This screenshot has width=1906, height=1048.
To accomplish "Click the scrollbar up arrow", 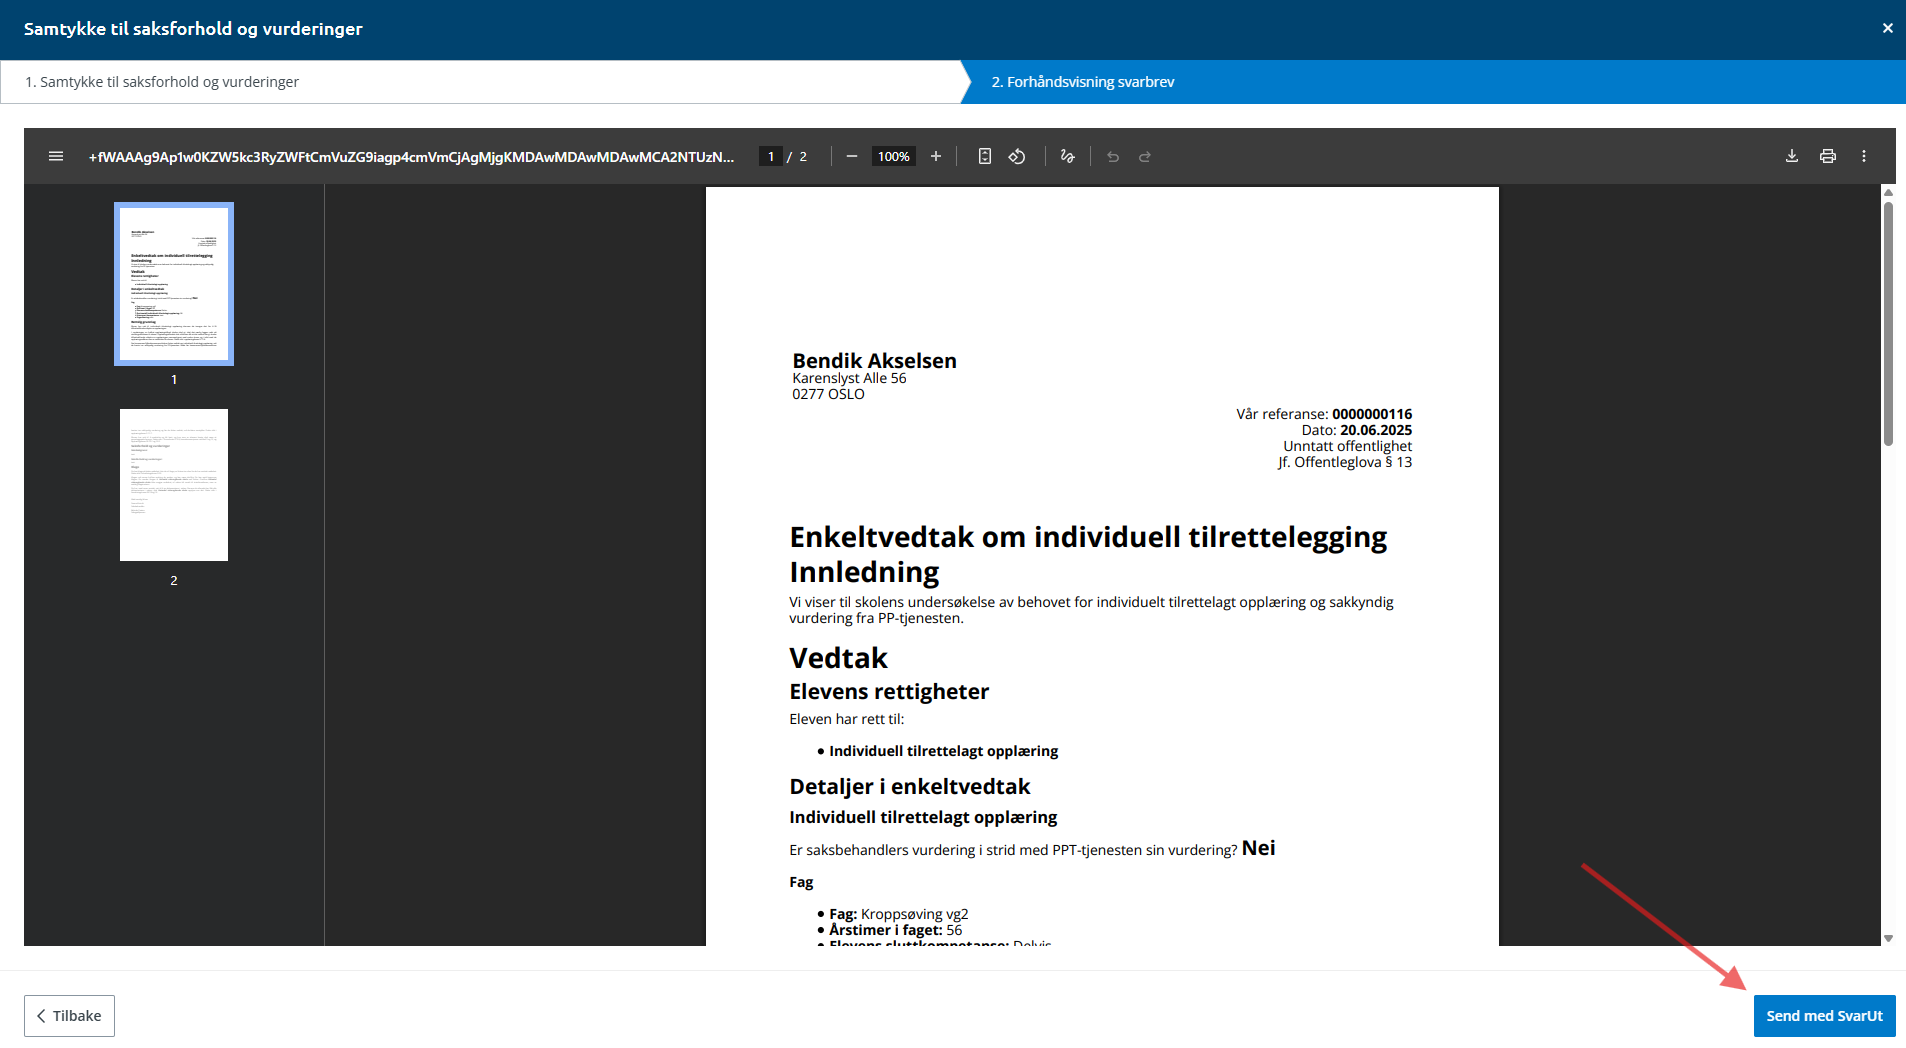I will (1888, 192).
